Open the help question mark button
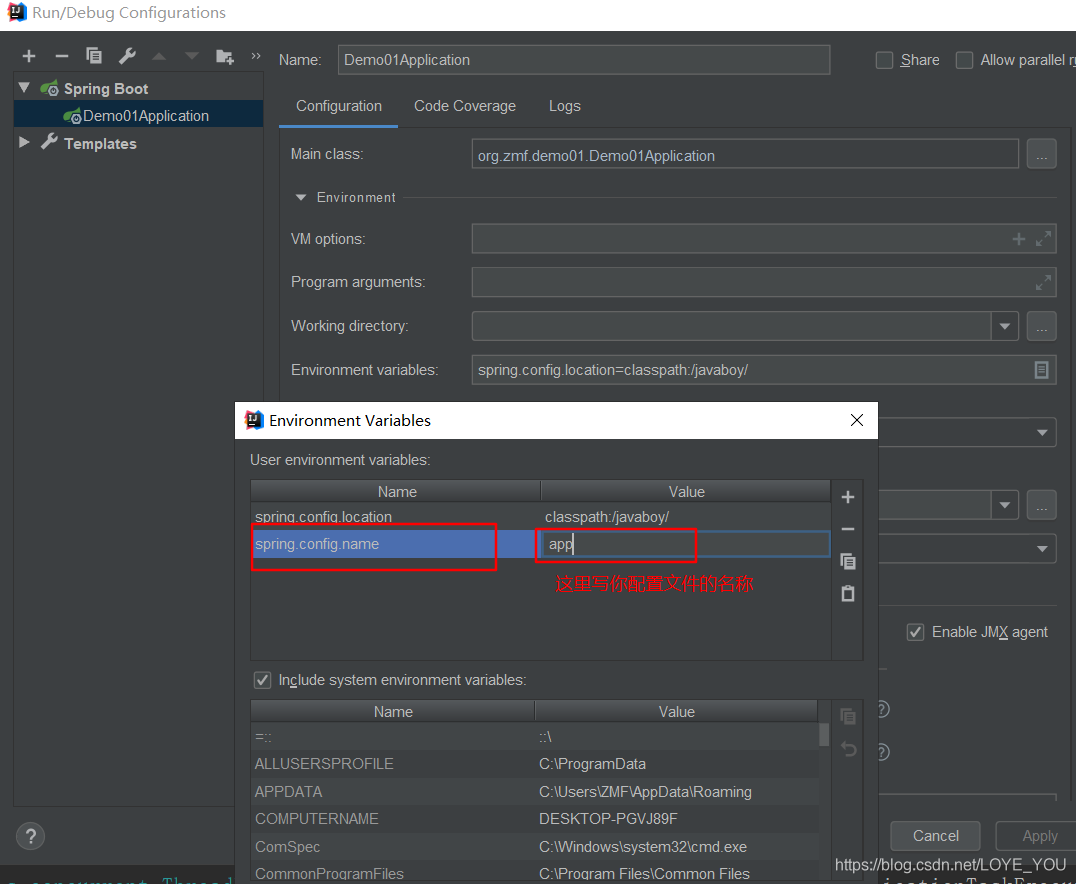The width and height of the screenshot is (1076, 884). [30, 836]
